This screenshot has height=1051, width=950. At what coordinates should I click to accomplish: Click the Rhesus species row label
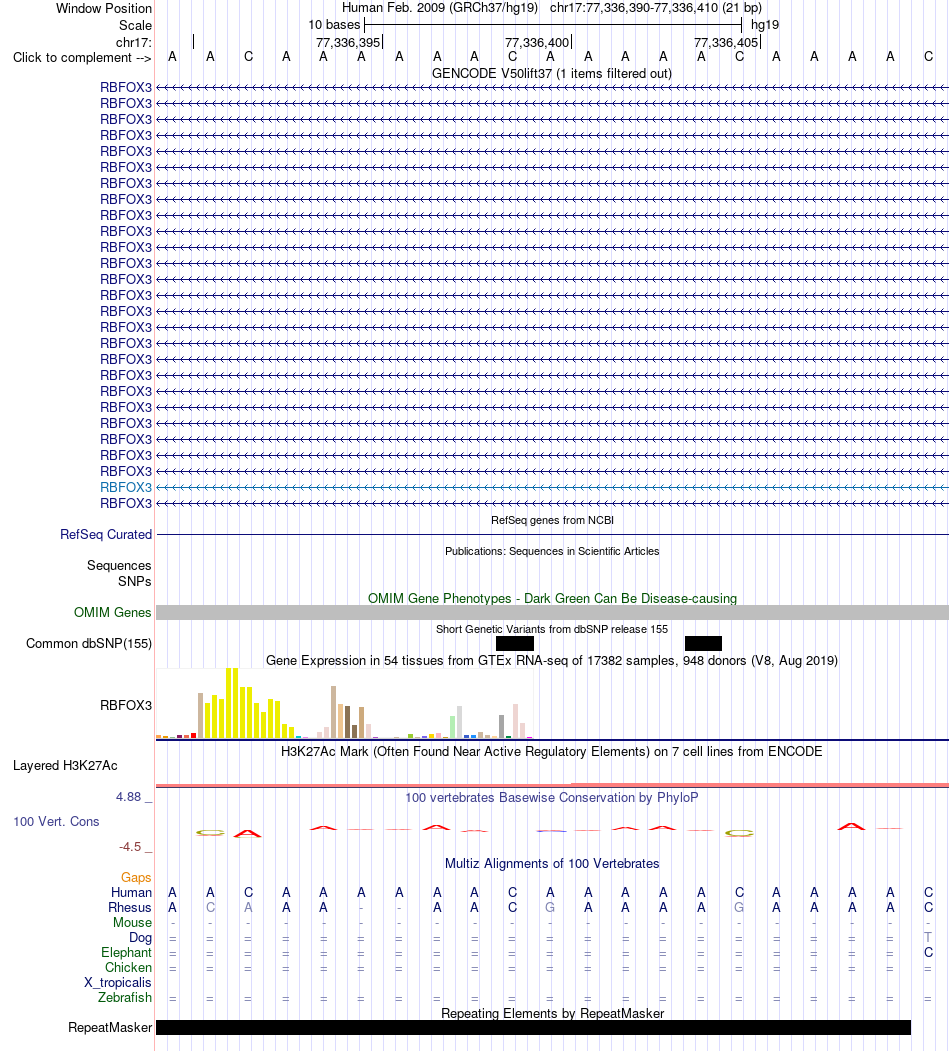[130, 908]
